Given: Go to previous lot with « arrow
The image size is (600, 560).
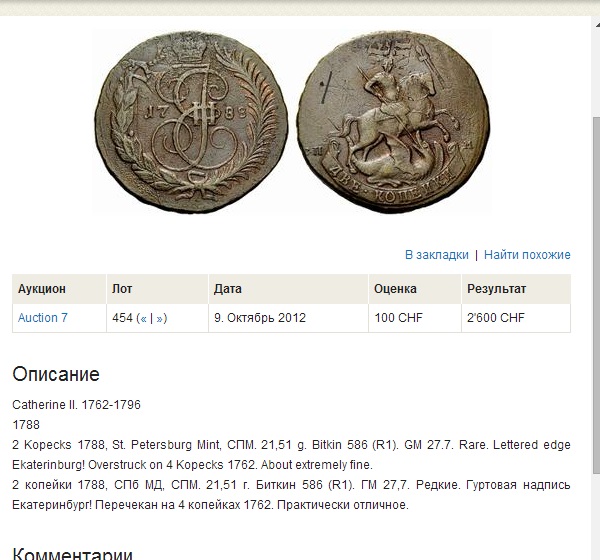Looking at the screenshot, I should coord(143,318).
